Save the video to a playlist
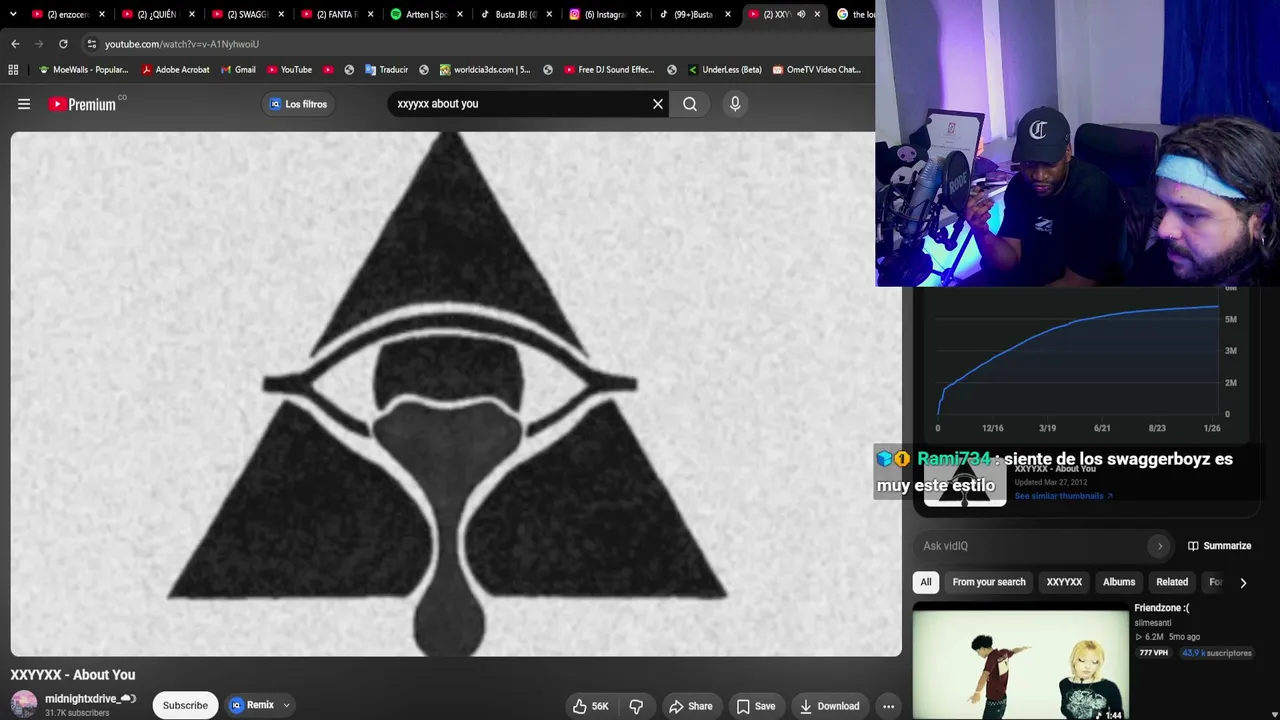The width and height of the screenshot is (1280, 720). tap(756, 706)
